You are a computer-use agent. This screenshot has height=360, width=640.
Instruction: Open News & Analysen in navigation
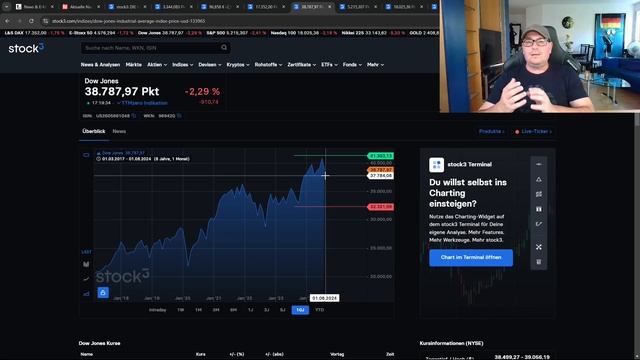point(100,64)
